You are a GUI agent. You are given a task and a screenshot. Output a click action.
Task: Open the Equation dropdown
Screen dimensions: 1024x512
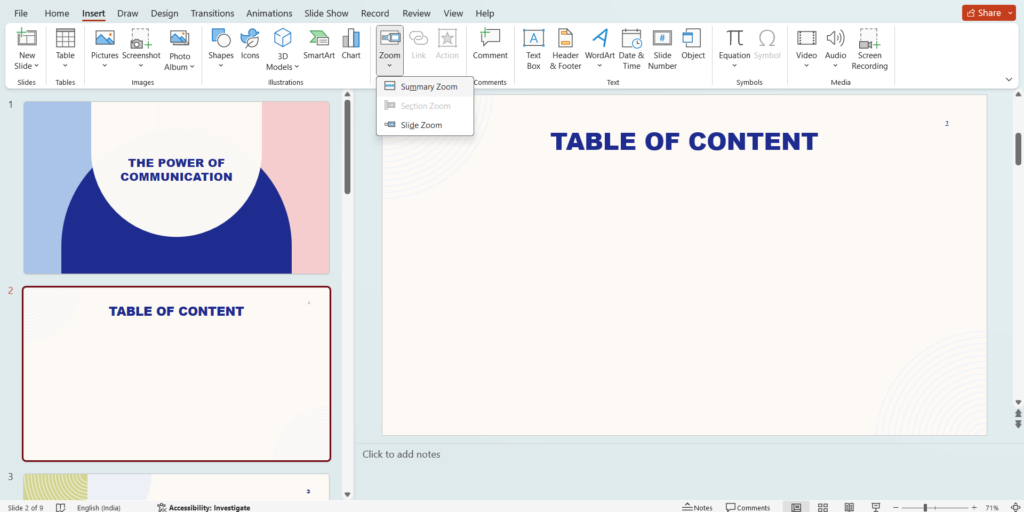point(734,66)
